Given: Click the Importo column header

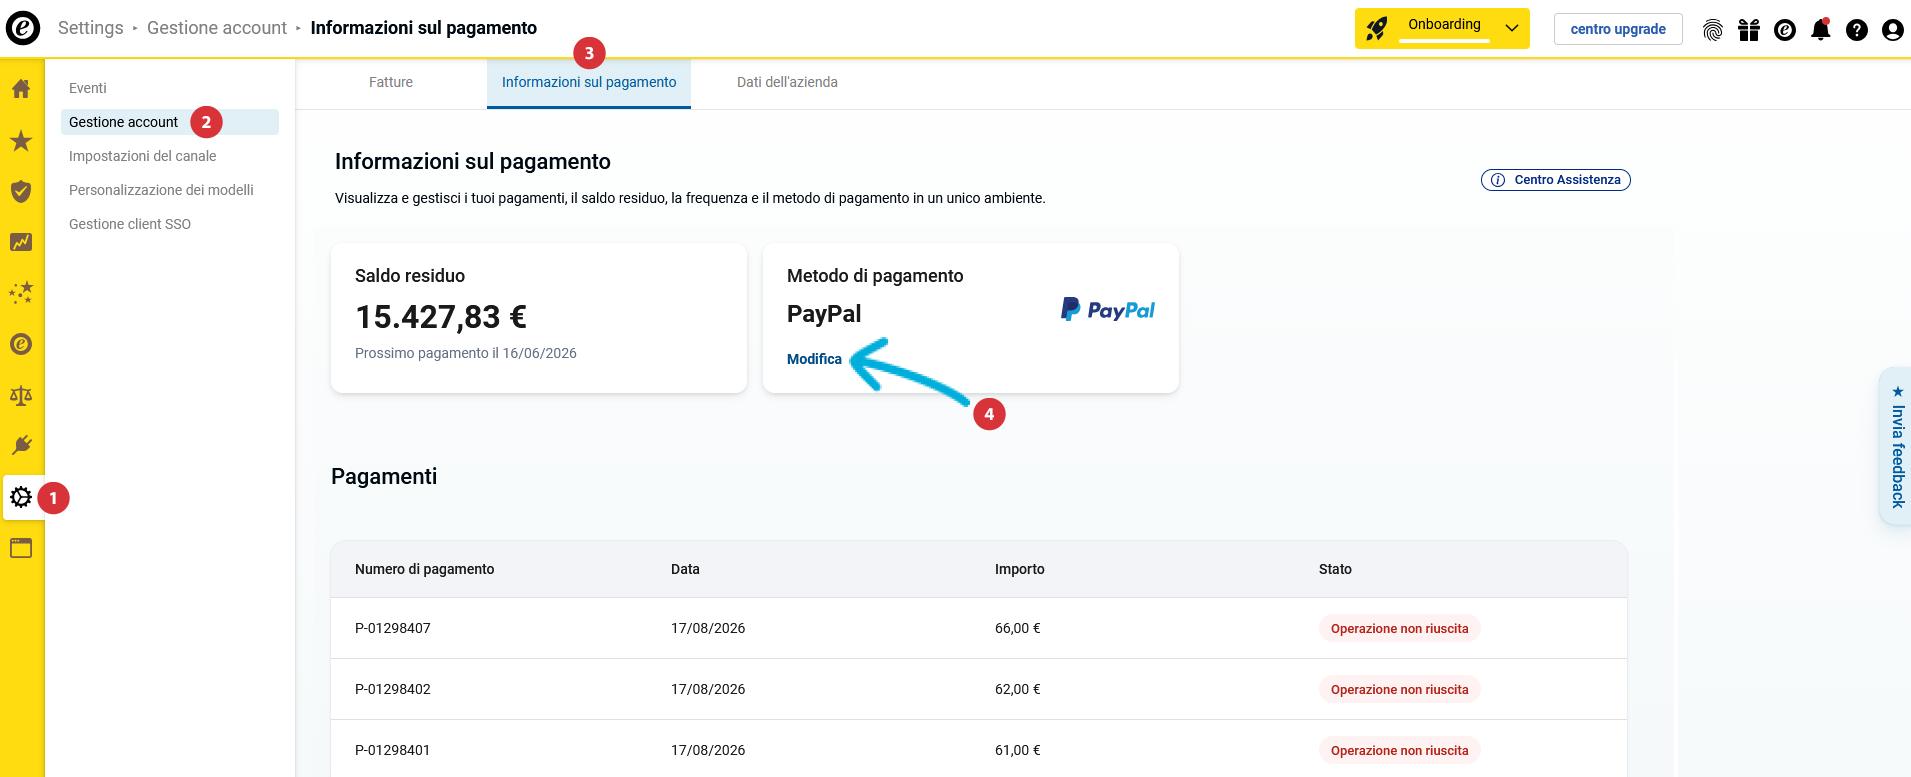Looking at the screenshot, I should click(x=1020, y=569).
